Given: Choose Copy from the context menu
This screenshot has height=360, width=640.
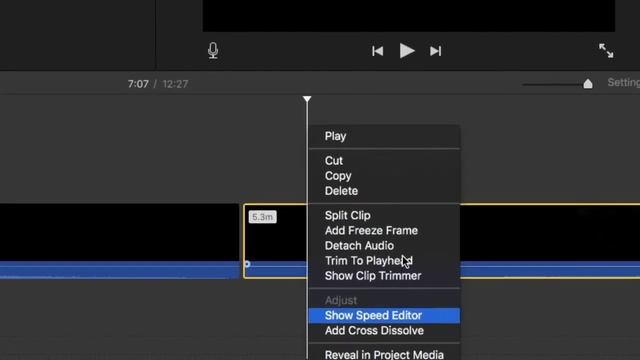Looking at the screenshot, I should tap(384, 176).
